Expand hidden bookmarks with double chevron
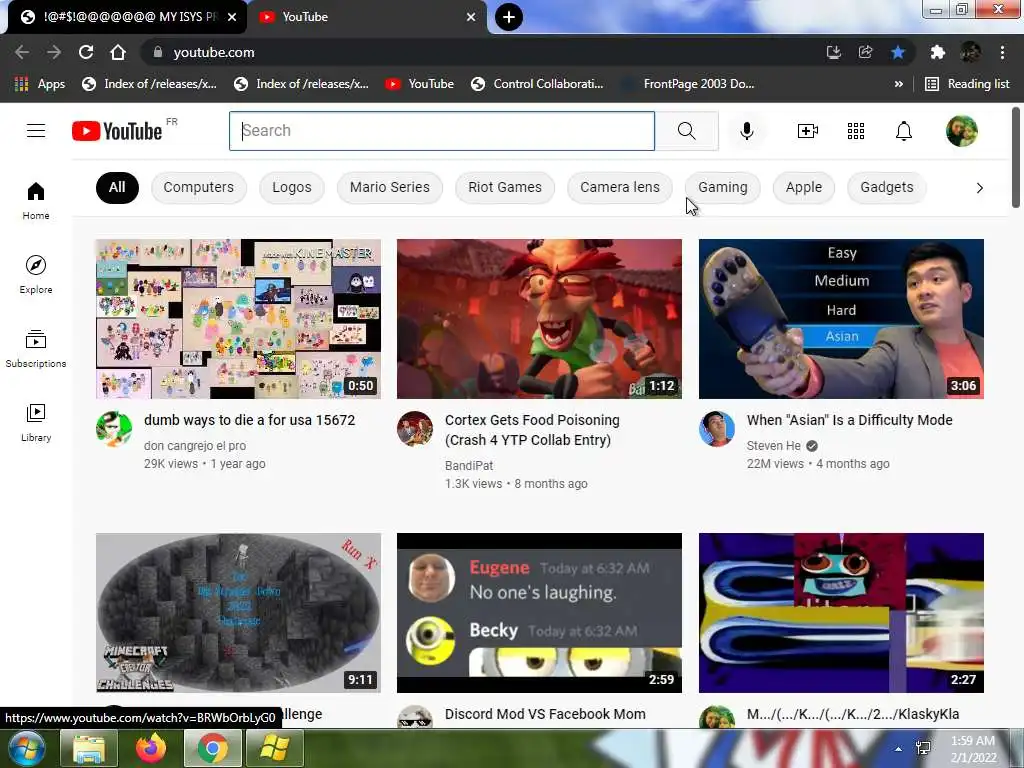The width and height of the screenshot is (1024, 768). point(899,84)
